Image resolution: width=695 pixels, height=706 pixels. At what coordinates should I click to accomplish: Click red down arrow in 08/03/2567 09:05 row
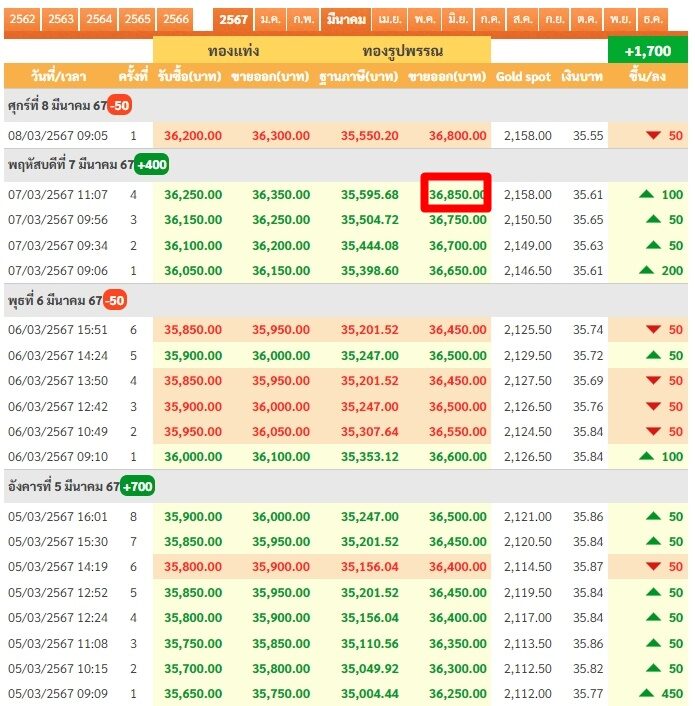click(x=653, y=135)
